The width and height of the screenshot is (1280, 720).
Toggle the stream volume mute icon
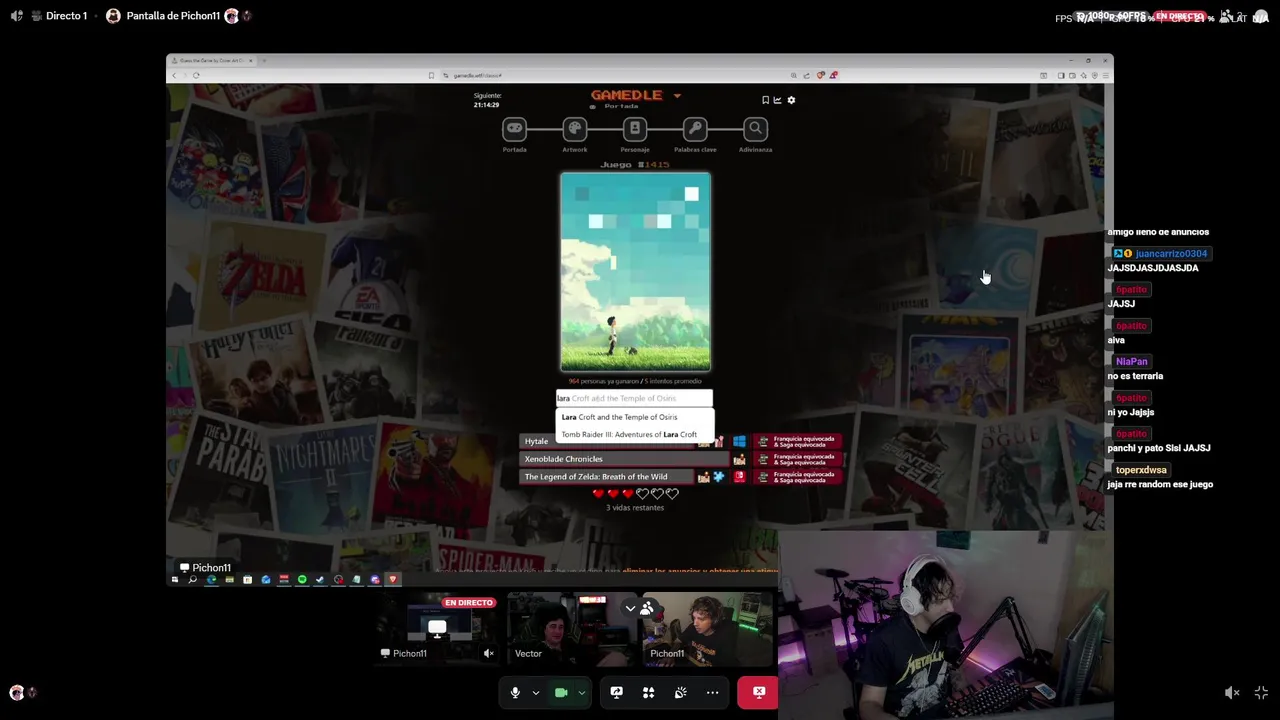click(1232, 692)
